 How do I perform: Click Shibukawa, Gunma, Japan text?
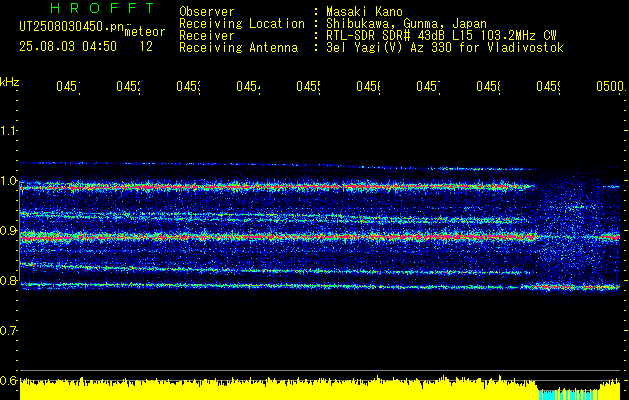(x=406, y=24)
